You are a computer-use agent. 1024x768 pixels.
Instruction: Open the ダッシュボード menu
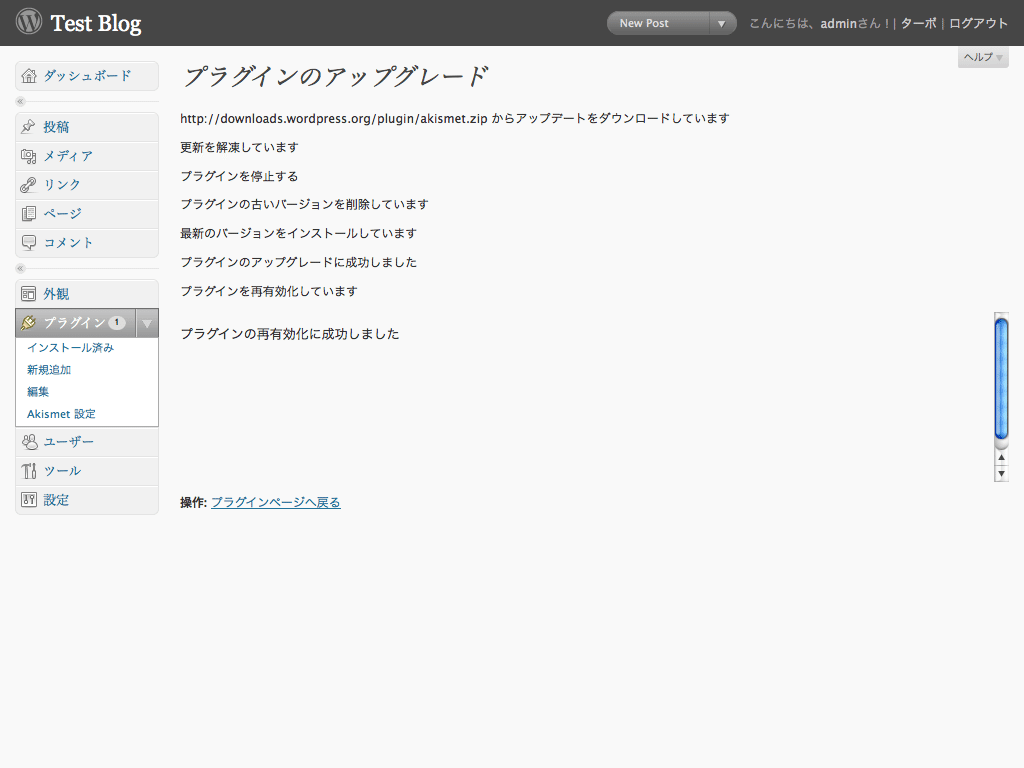(x=87, y=76)
